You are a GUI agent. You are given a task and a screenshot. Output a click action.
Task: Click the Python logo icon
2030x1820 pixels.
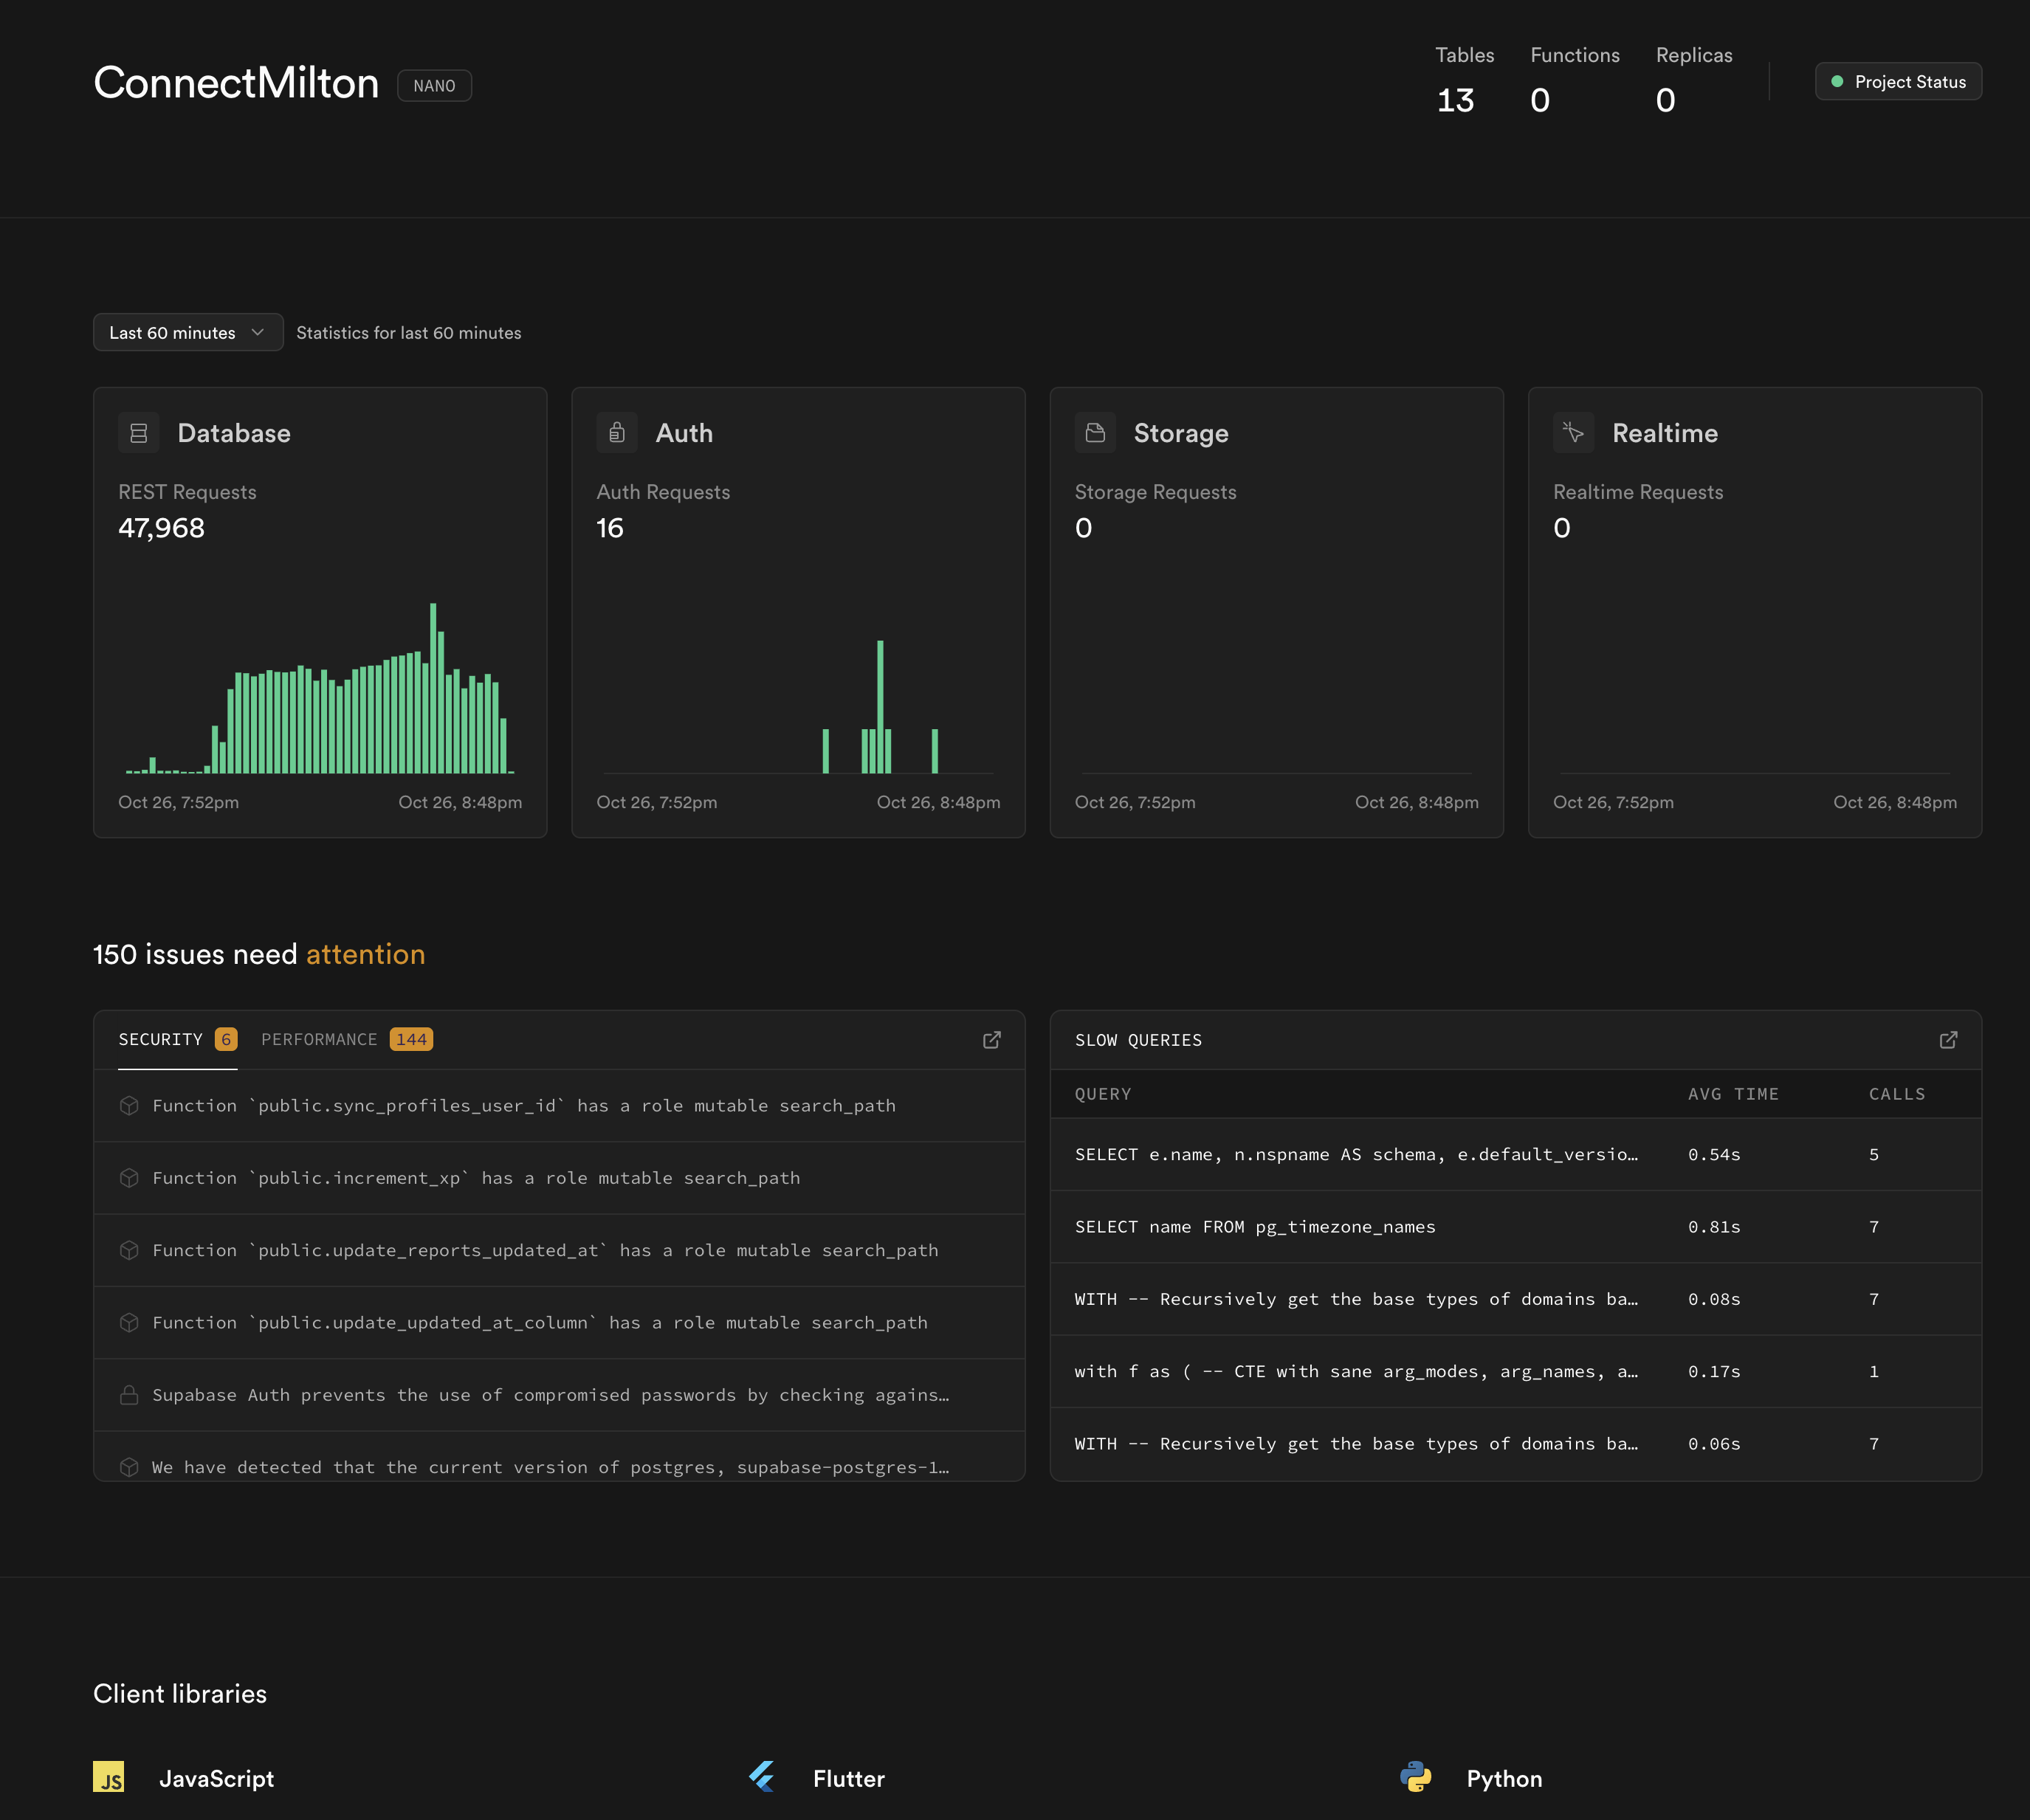tap(1415, 1777)
